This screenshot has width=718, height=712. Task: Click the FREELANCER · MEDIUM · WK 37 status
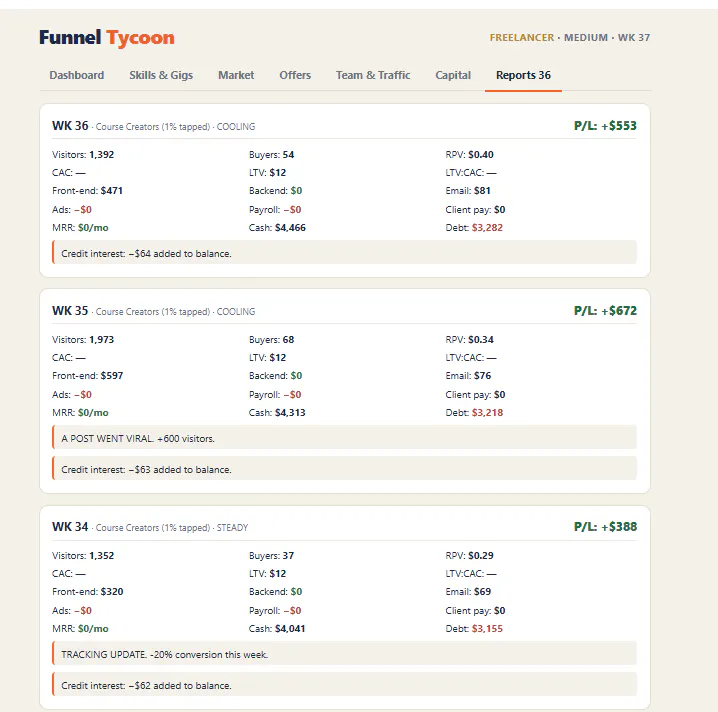click(570, 38)
